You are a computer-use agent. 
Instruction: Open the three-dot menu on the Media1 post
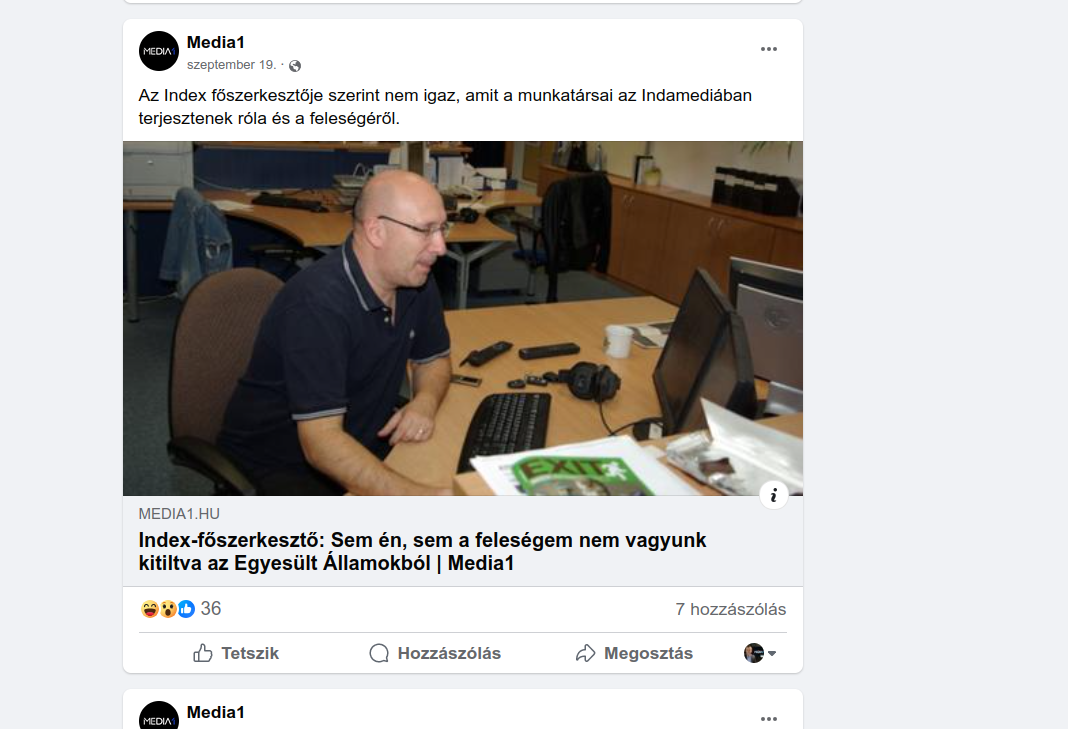768,49
